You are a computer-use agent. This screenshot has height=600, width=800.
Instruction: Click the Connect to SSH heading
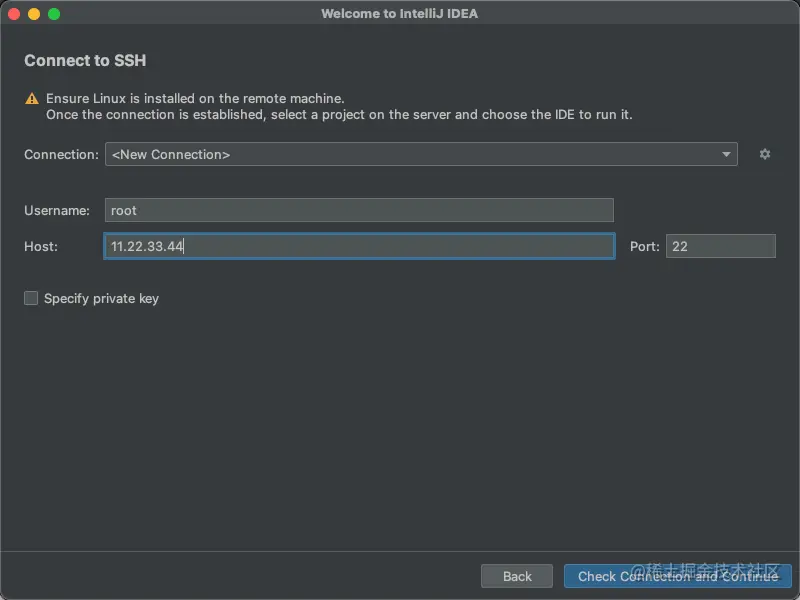coord(85,60)
